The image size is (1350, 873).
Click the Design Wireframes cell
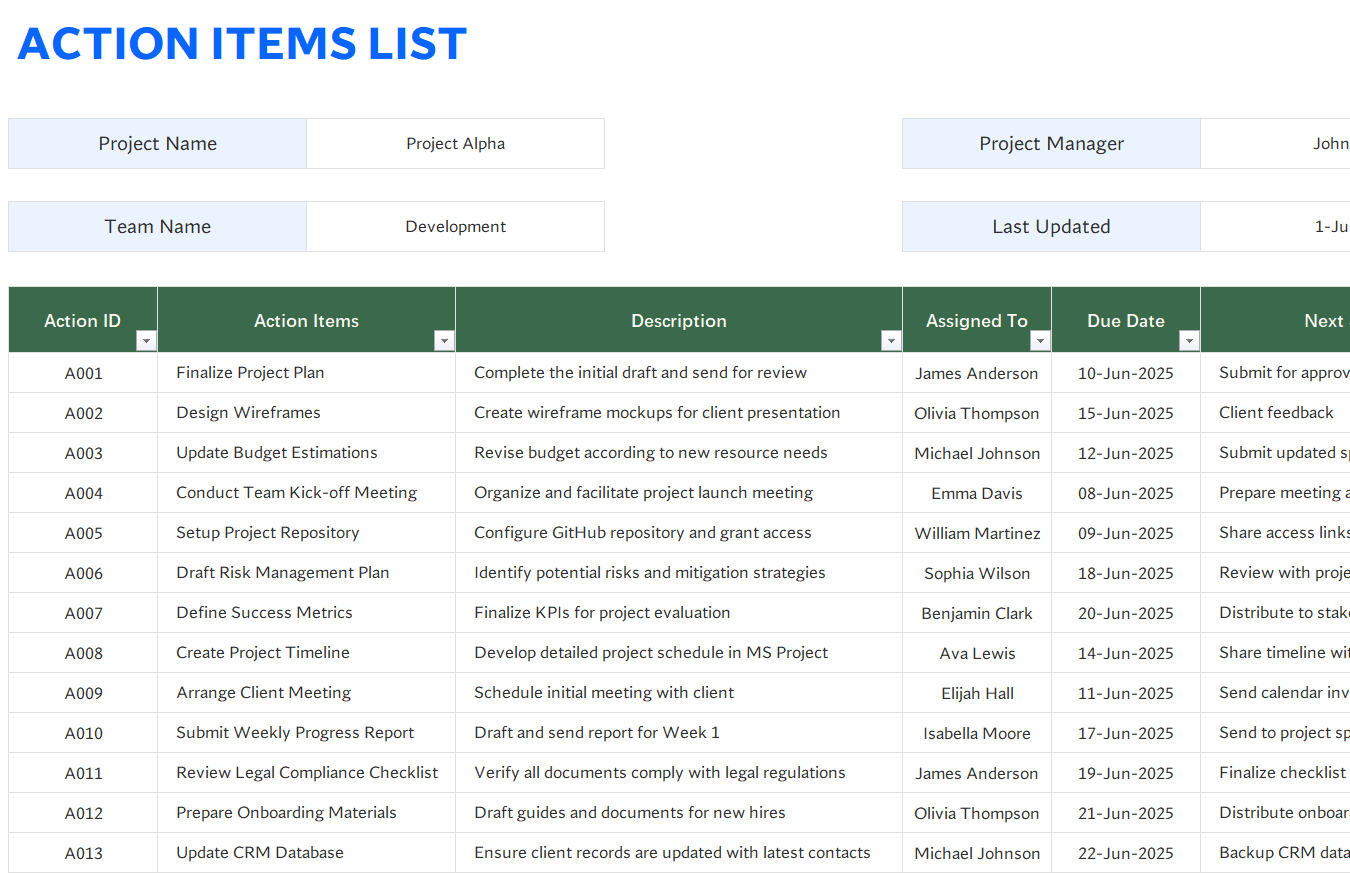tap(306, 413)
